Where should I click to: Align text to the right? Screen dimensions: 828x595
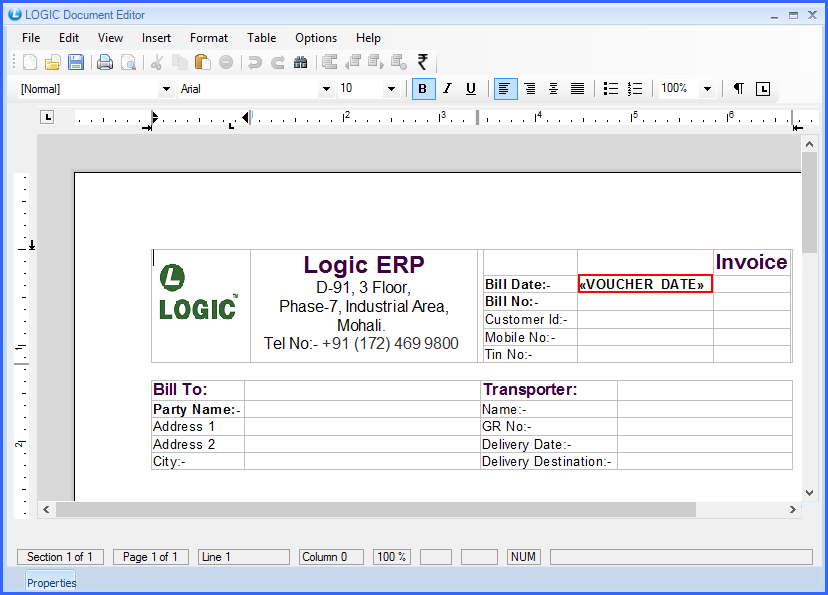(530, 89)
